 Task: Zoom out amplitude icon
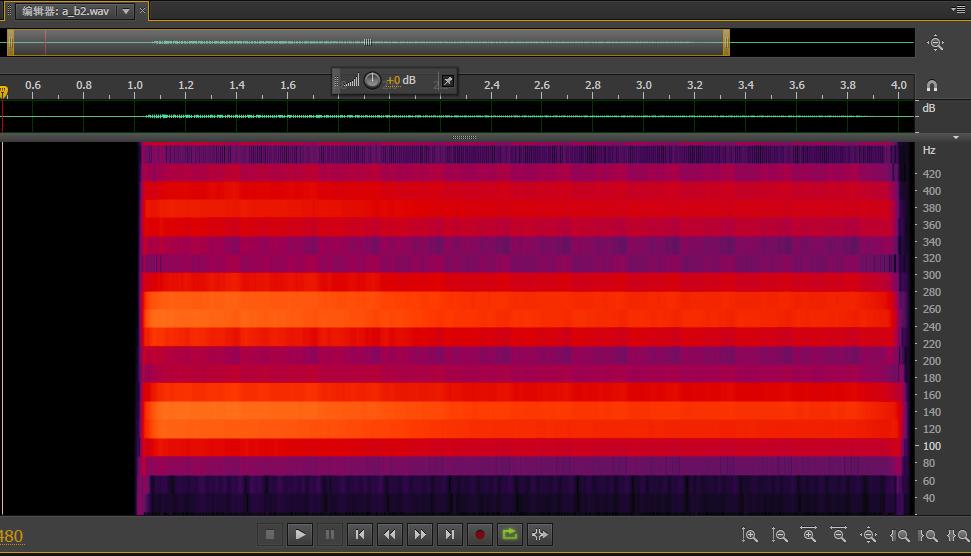[779, 535]
